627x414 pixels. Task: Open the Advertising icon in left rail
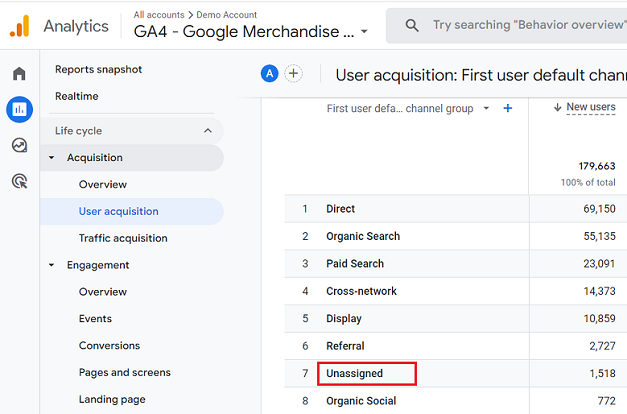[19, 181]
